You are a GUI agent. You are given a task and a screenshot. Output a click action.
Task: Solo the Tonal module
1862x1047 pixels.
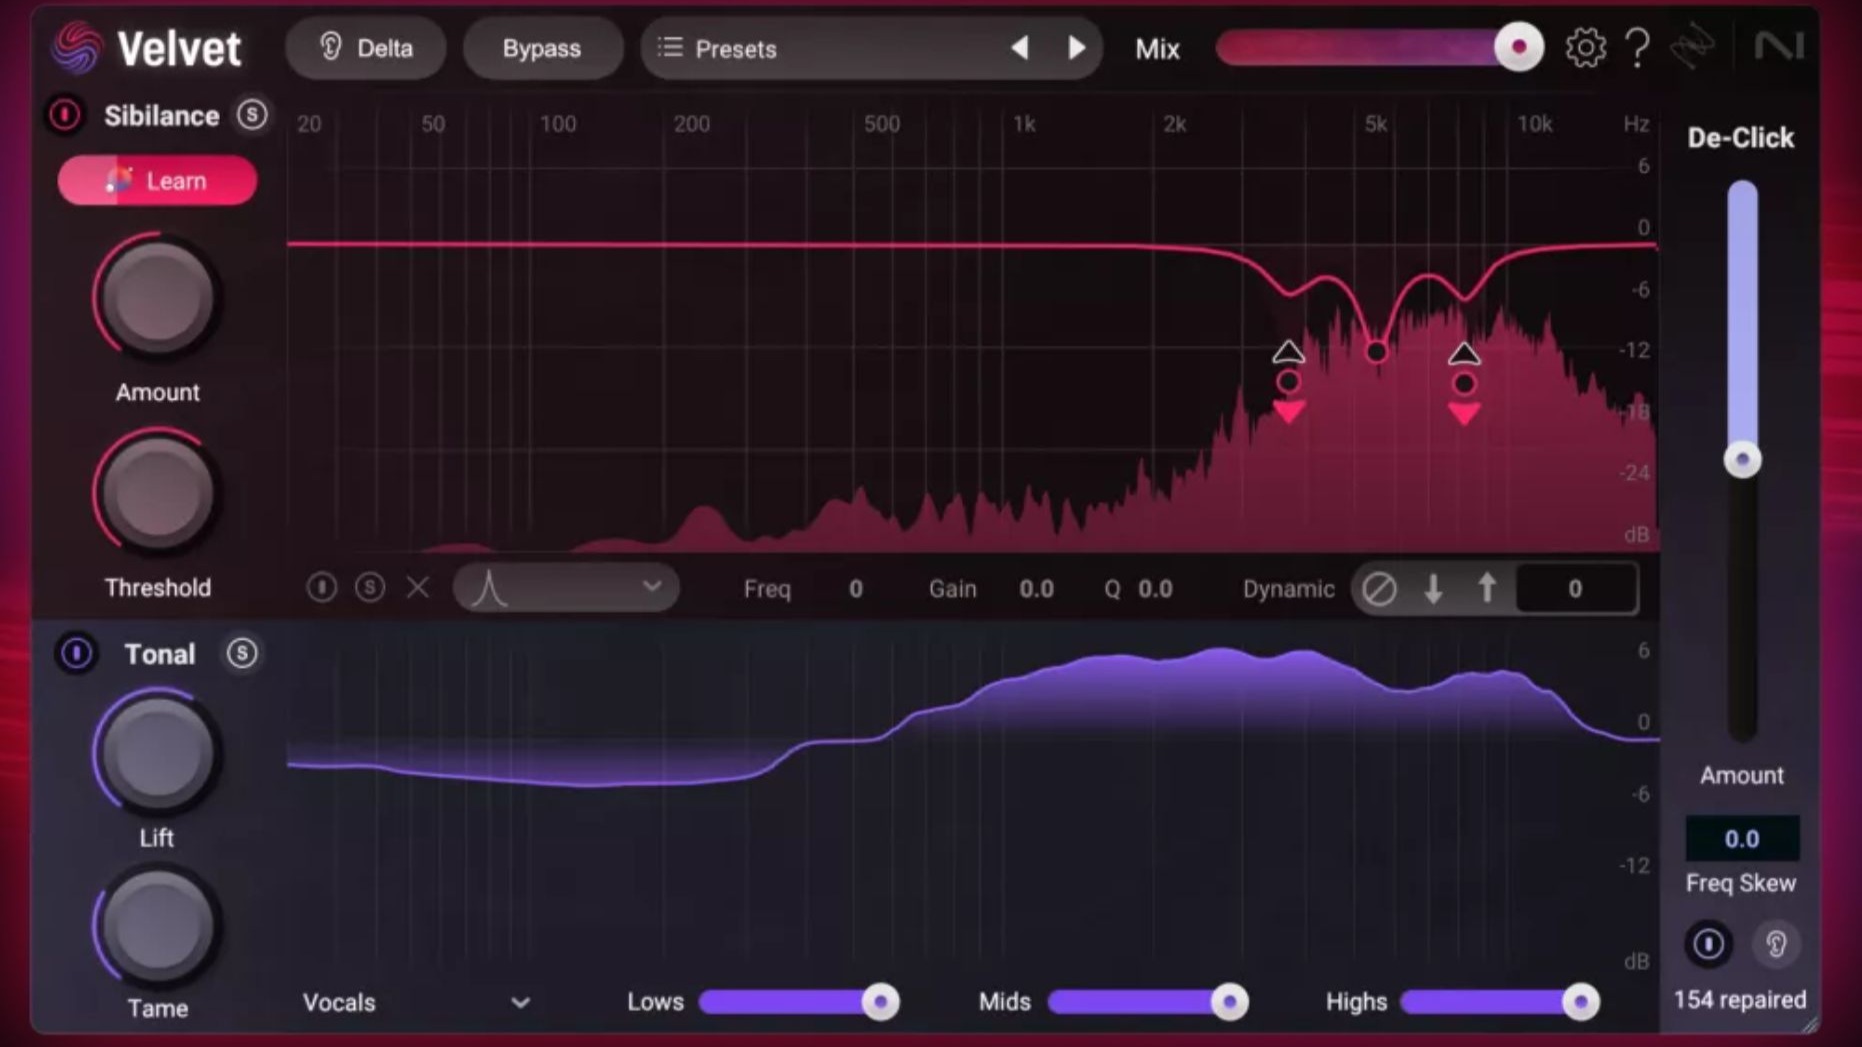coord(241,653)
